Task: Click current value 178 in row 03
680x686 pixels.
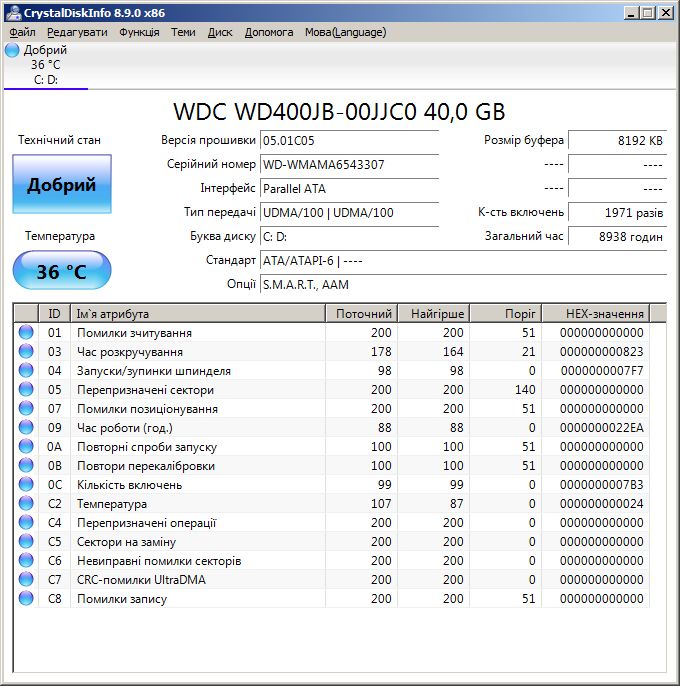Action: [x=381, y=352]
